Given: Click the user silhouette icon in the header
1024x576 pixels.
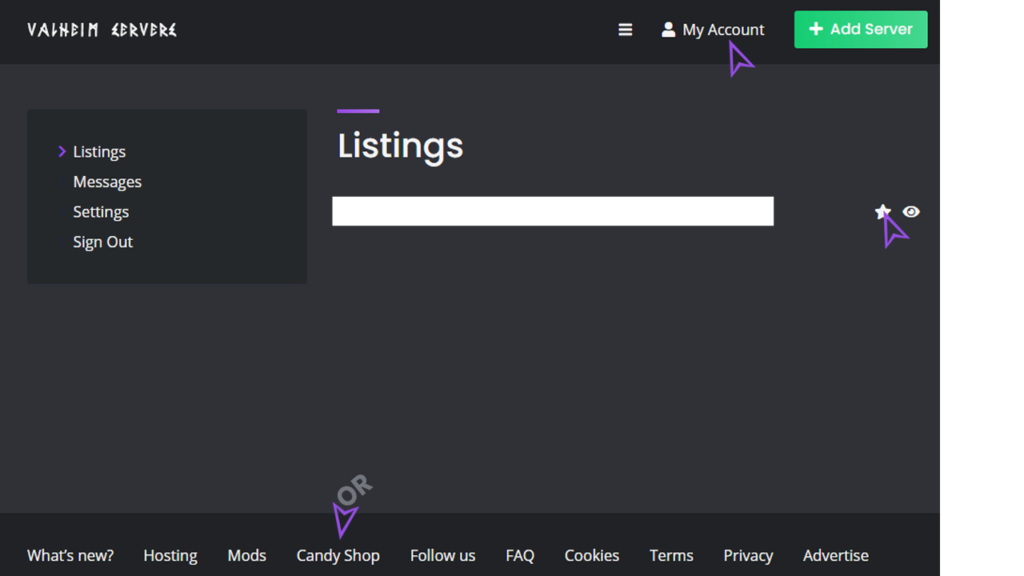Looking at the screenshot, I should [668, 29].
